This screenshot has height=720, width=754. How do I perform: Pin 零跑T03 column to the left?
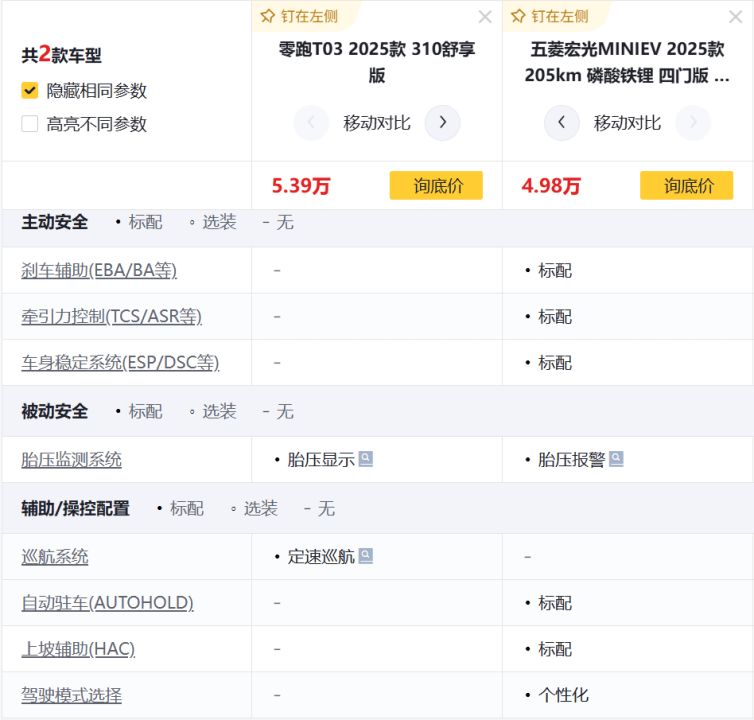(x=299, y=16)
